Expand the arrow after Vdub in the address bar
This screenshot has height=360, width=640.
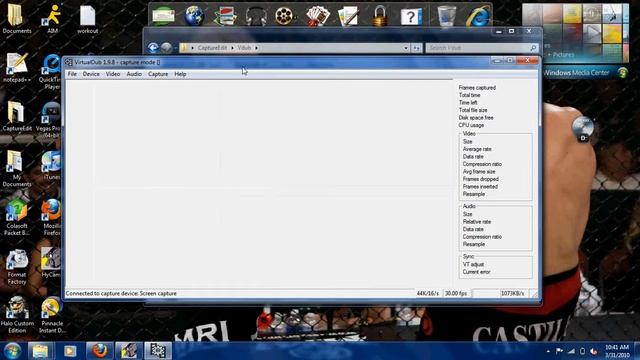tap(257, 48)
